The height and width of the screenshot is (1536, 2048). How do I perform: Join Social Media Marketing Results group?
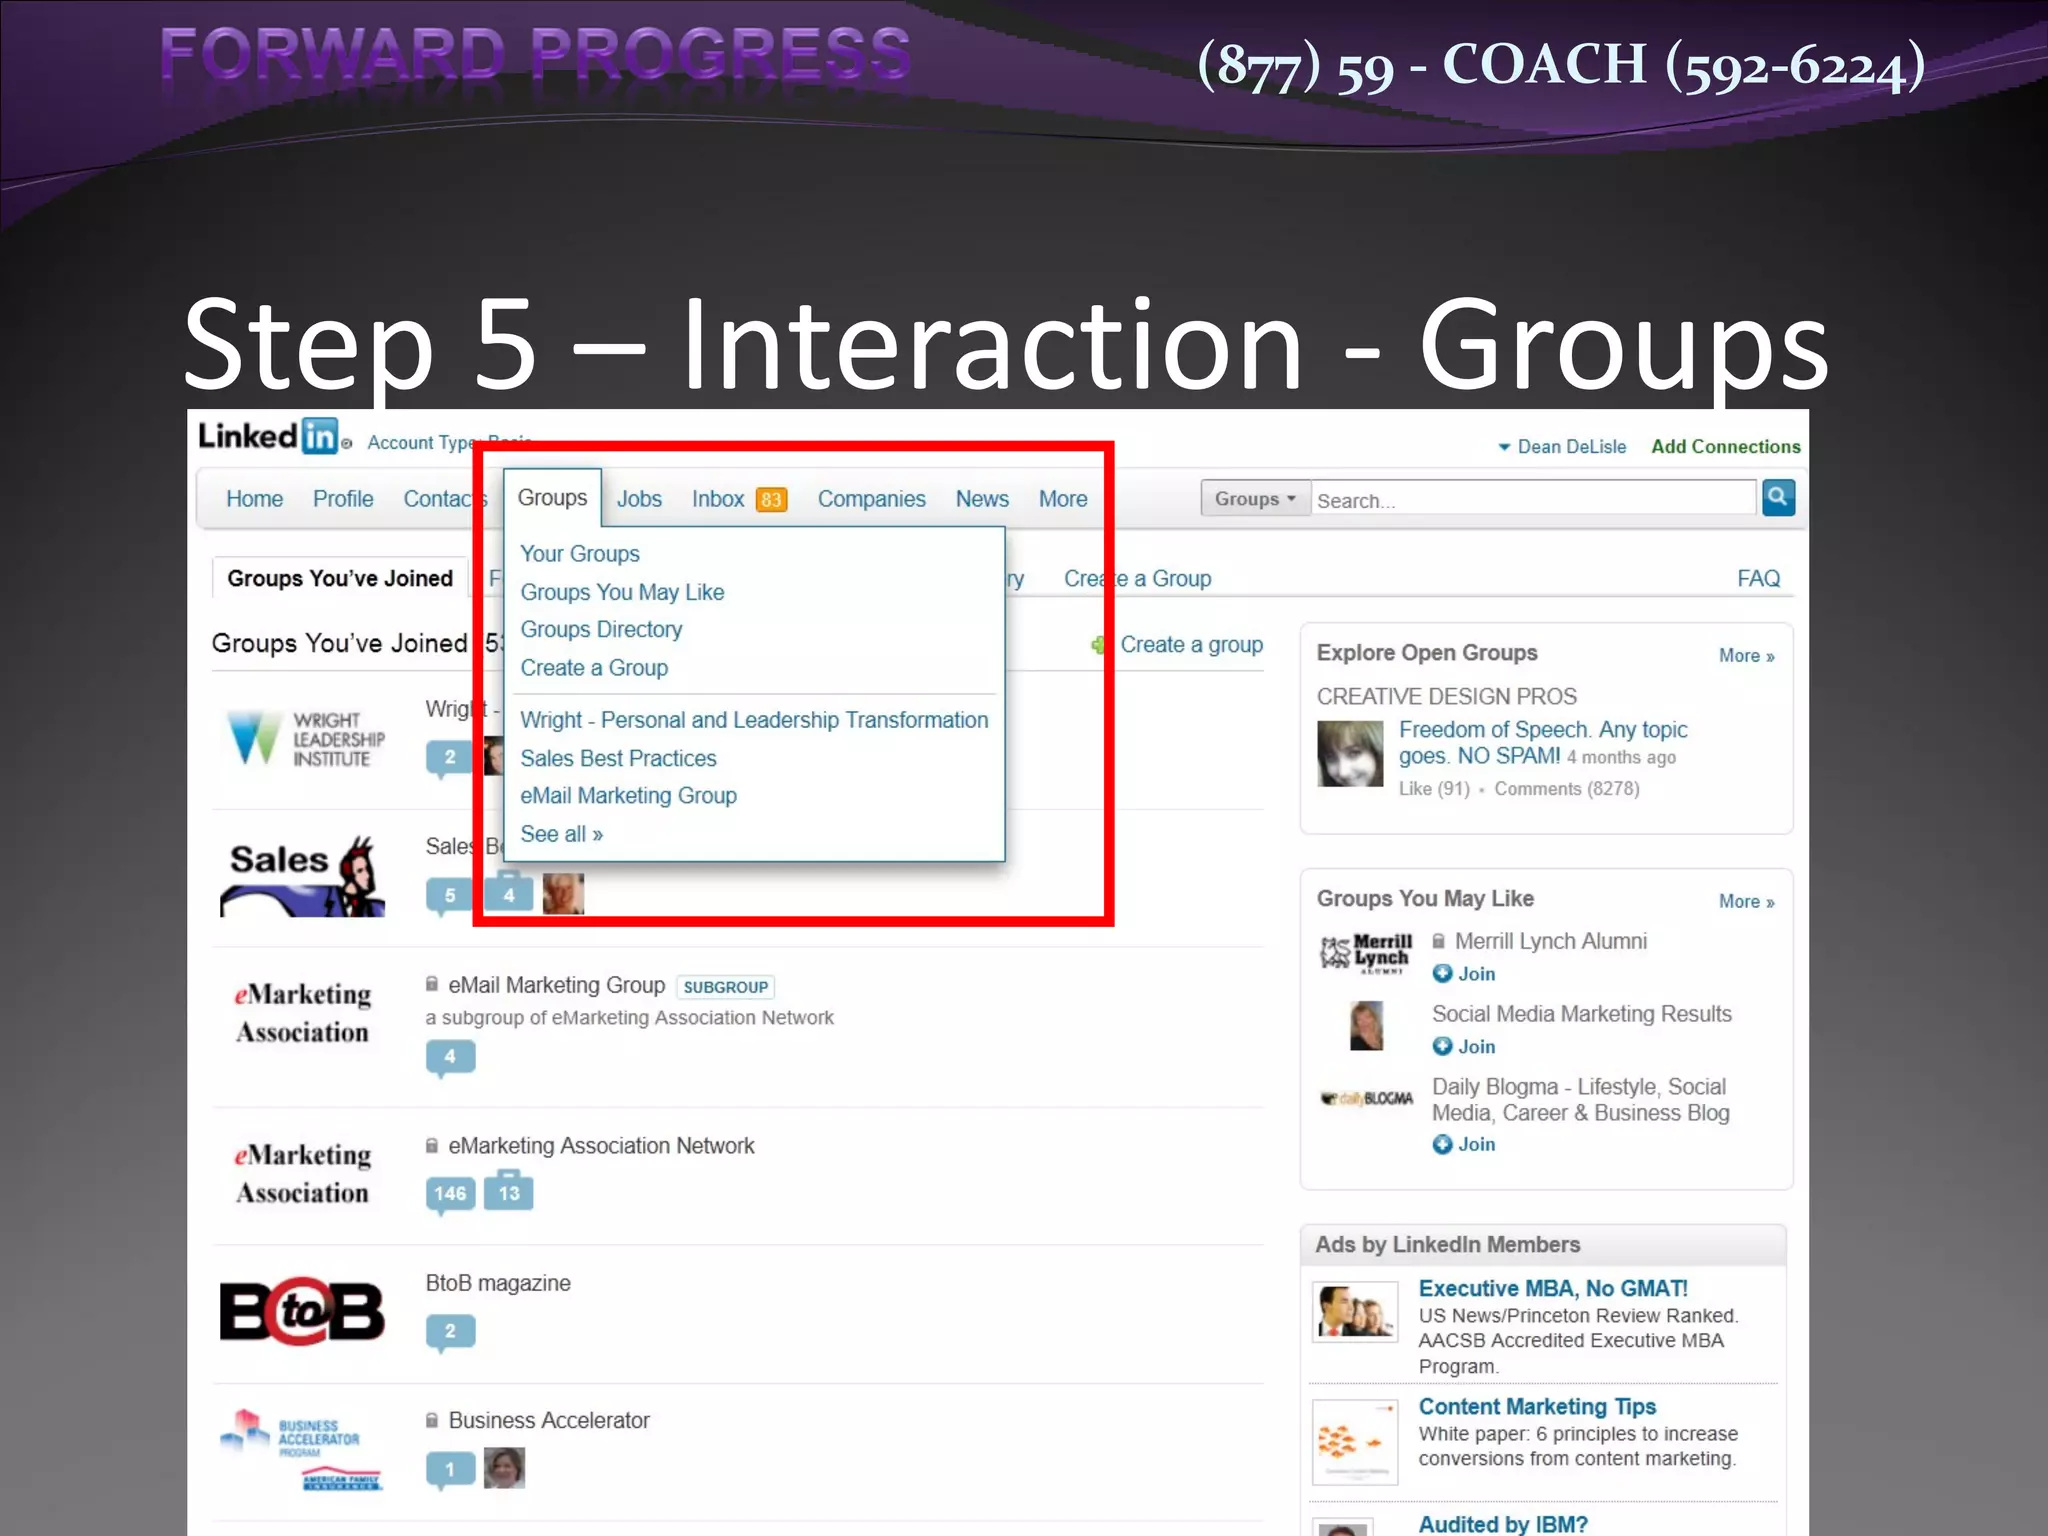click(1464, 1047)
